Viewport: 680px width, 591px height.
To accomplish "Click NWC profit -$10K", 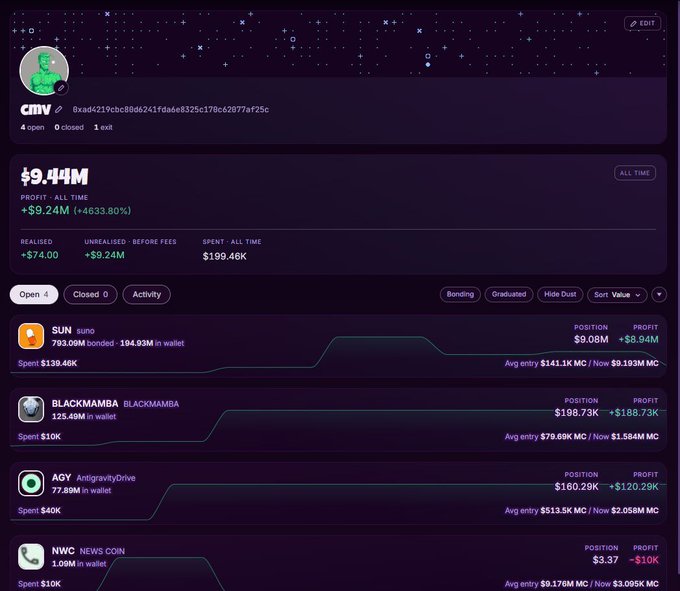I will [644, 560].
